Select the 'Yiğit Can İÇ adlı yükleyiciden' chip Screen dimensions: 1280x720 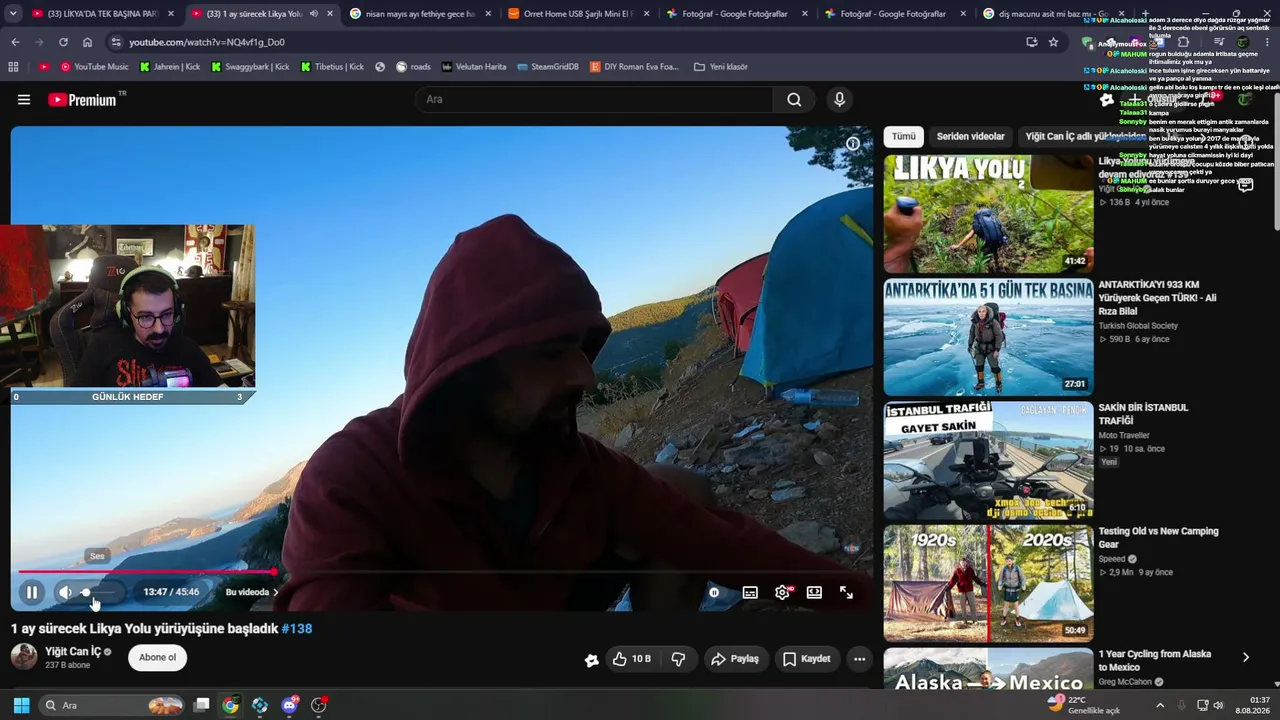1085,136
